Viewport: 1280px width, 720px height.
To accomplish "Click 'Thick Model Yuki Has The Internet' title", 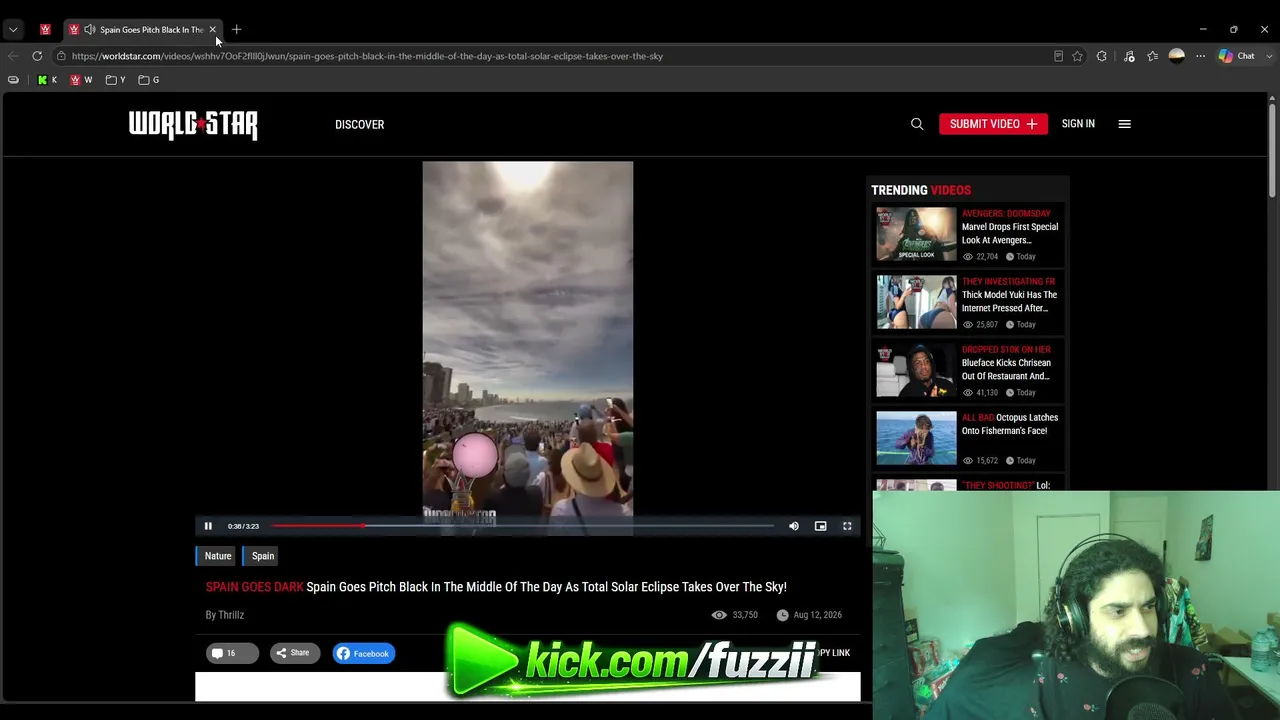I will tap(1010, 301).
